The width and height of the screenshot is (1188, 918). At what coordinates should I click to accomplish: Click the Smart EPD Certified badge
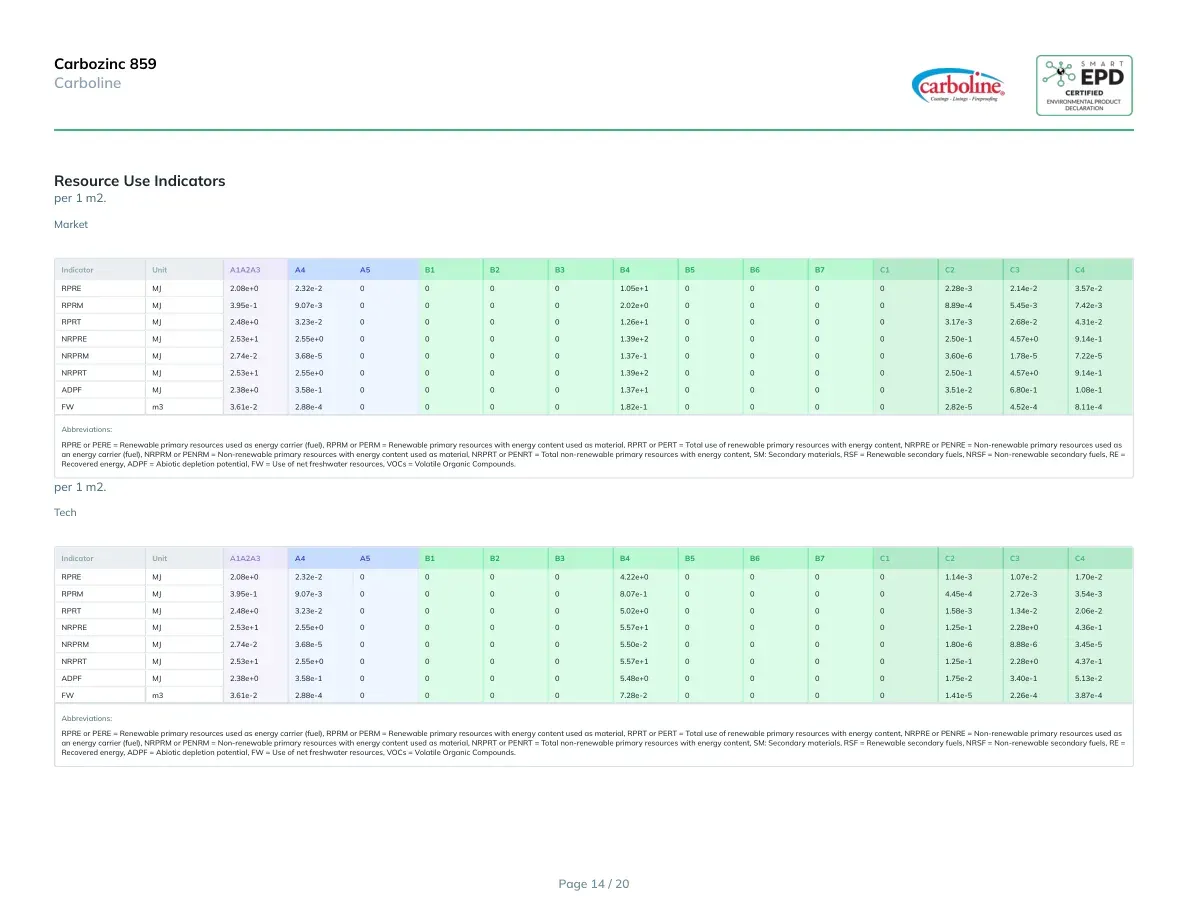point(1084,86)
